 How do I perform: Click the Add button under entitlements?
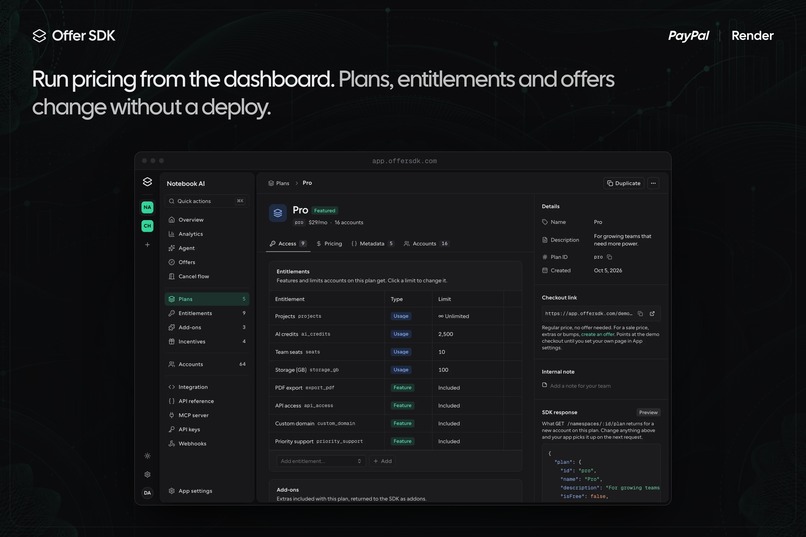[x=383, y=461]
